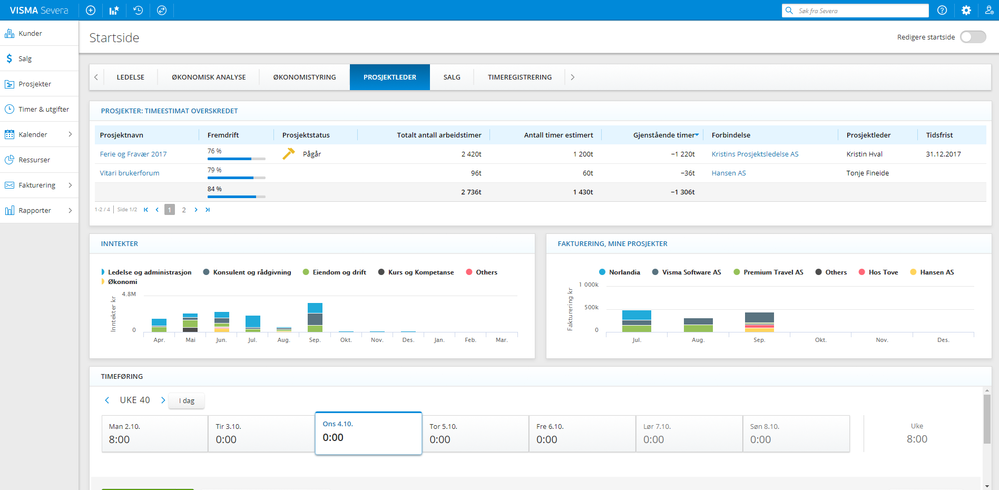
Task: Go to next page of project table
Action: tap(196, 210)
